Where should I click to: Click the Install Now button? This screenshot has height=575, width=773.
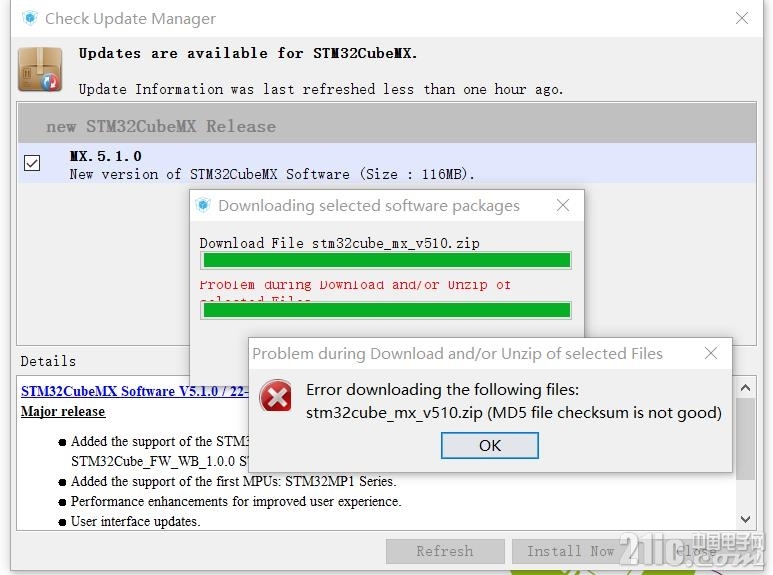(570, 551)
